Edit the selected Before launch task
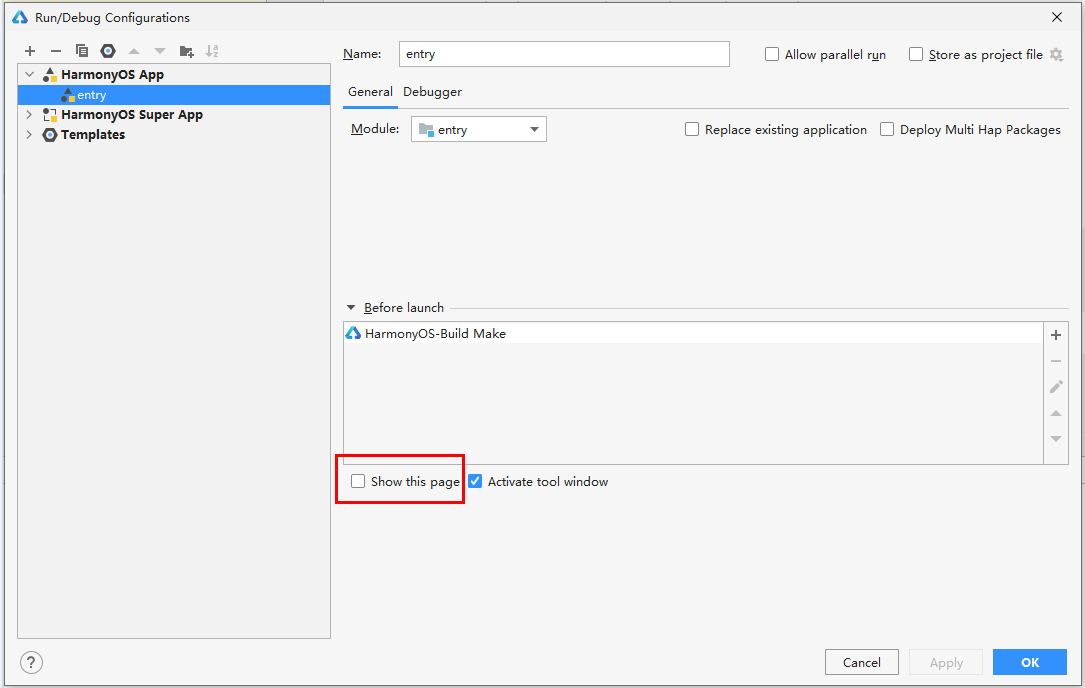The image size is (1085, 688). coord(1056,386)
